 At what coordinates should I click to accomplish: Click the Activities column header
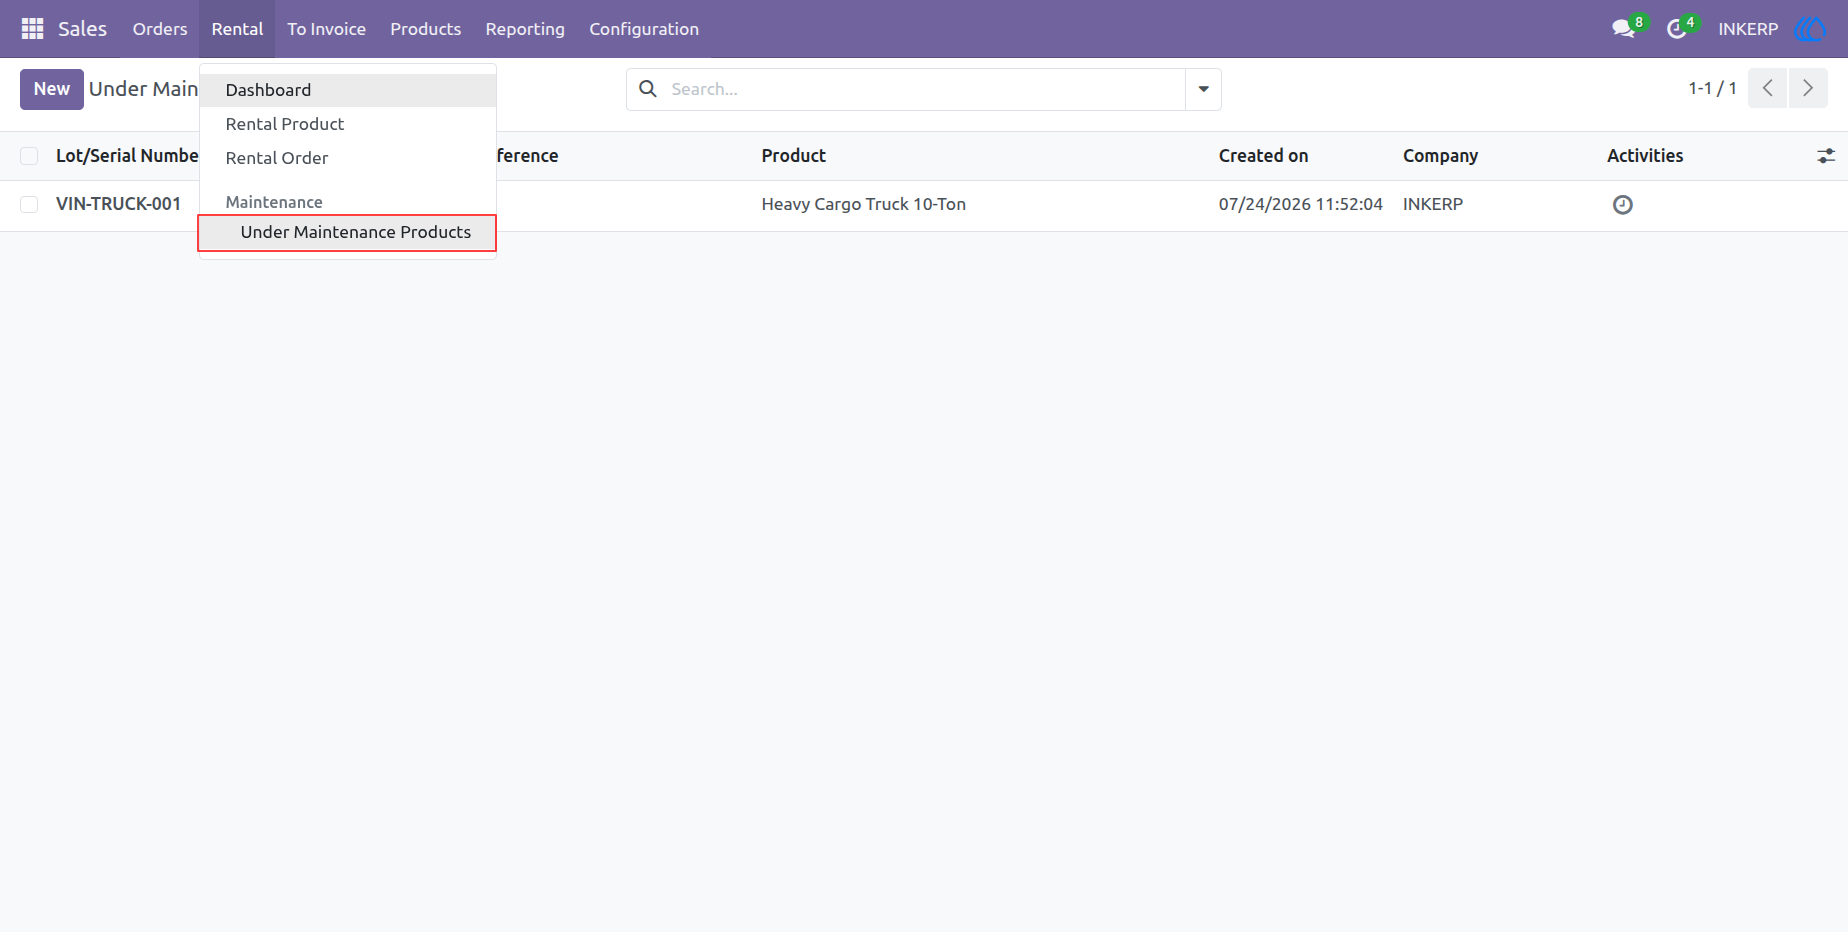pos(1645,156)
